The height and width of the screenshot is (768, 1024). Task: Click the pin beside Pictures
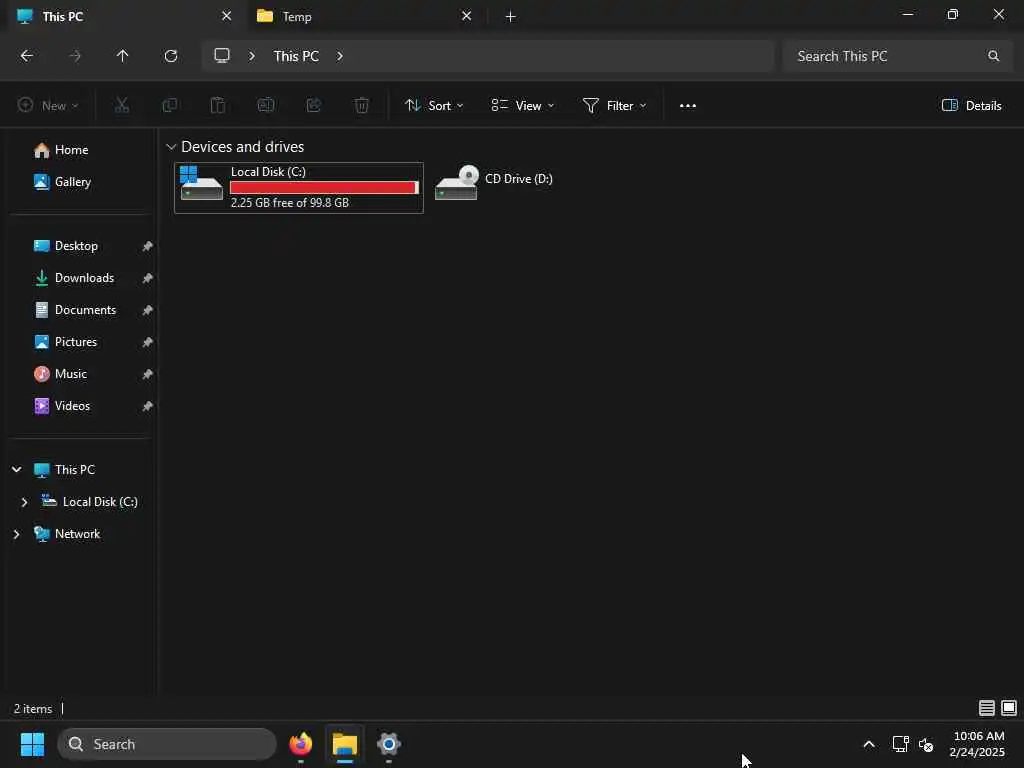pos(148,342)
